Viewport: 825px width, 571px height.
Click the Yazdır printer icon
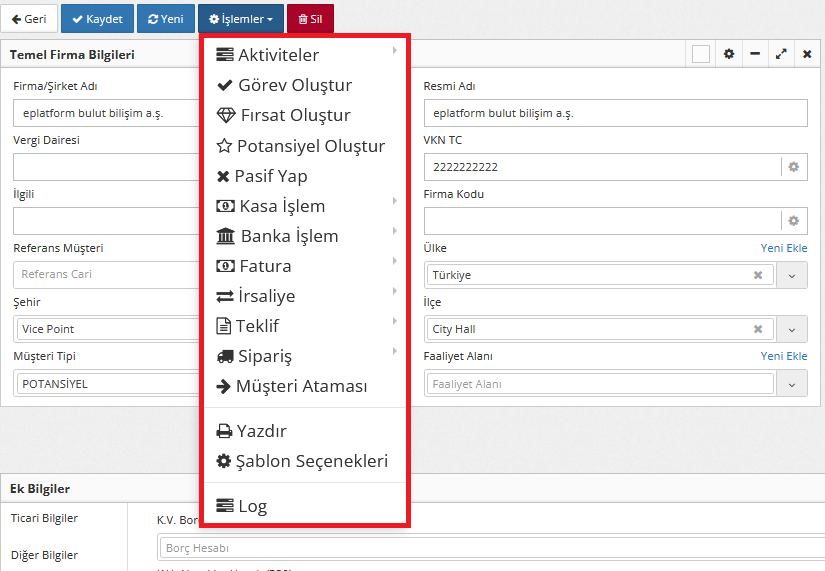point(225,432)
